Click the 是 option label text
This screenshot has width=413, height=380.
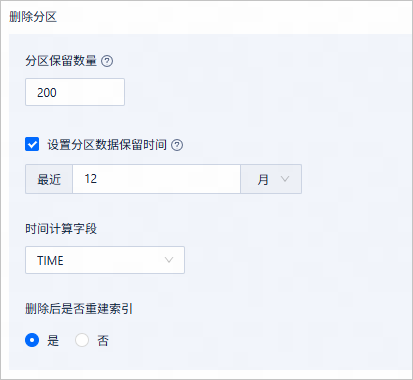coord(53,341)
